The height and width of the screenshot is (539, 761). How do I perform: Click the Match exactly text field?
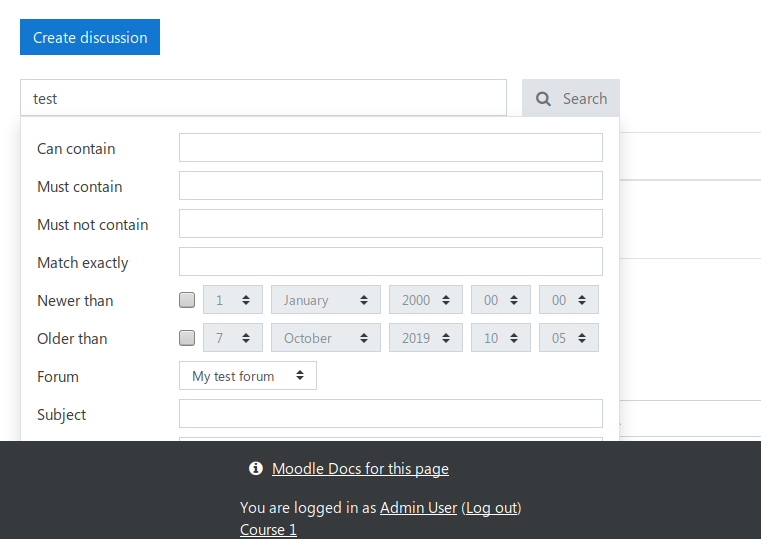[391, 261]
